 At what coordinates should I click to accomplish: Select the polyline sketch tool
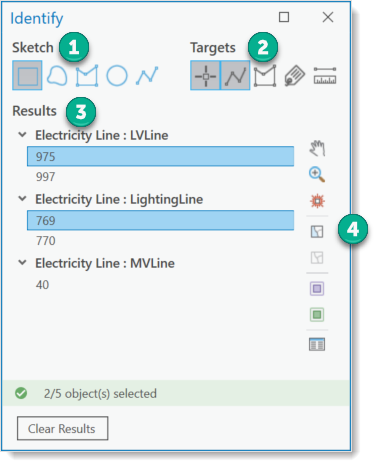click(147, 76)
